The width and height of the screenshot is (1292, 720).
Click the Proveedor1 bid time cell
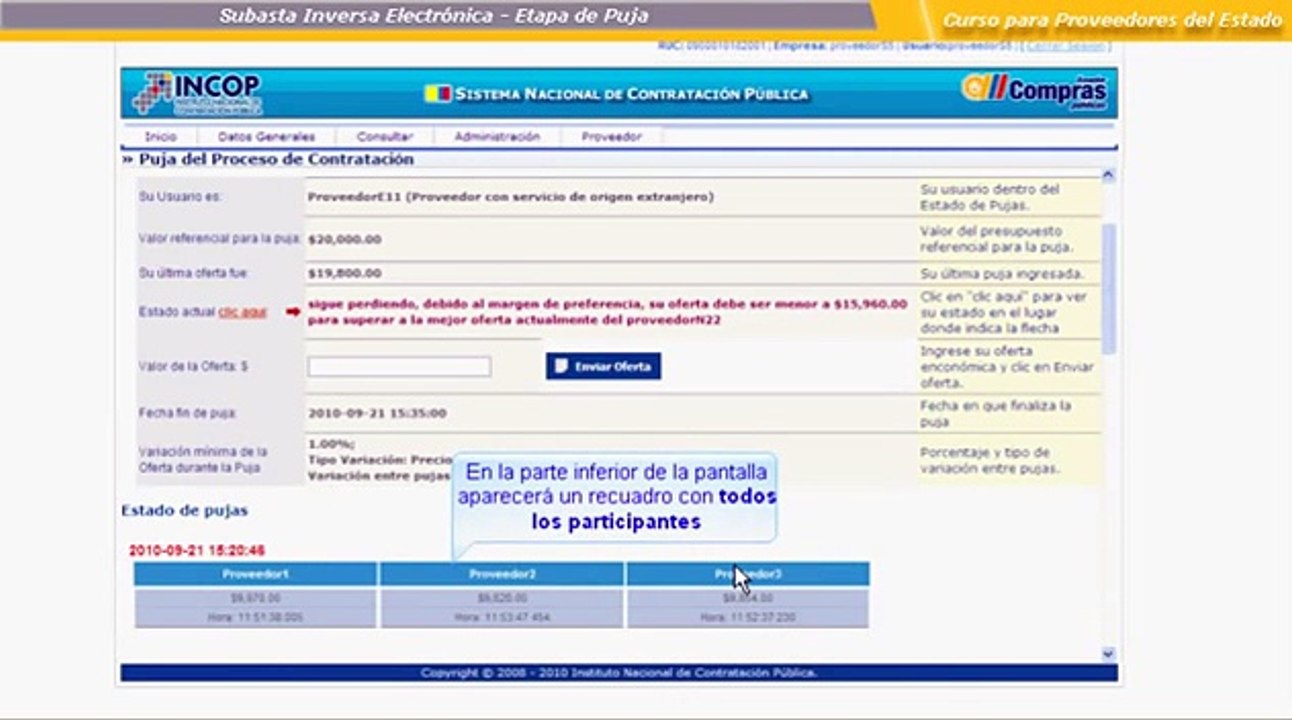point(256,618)
